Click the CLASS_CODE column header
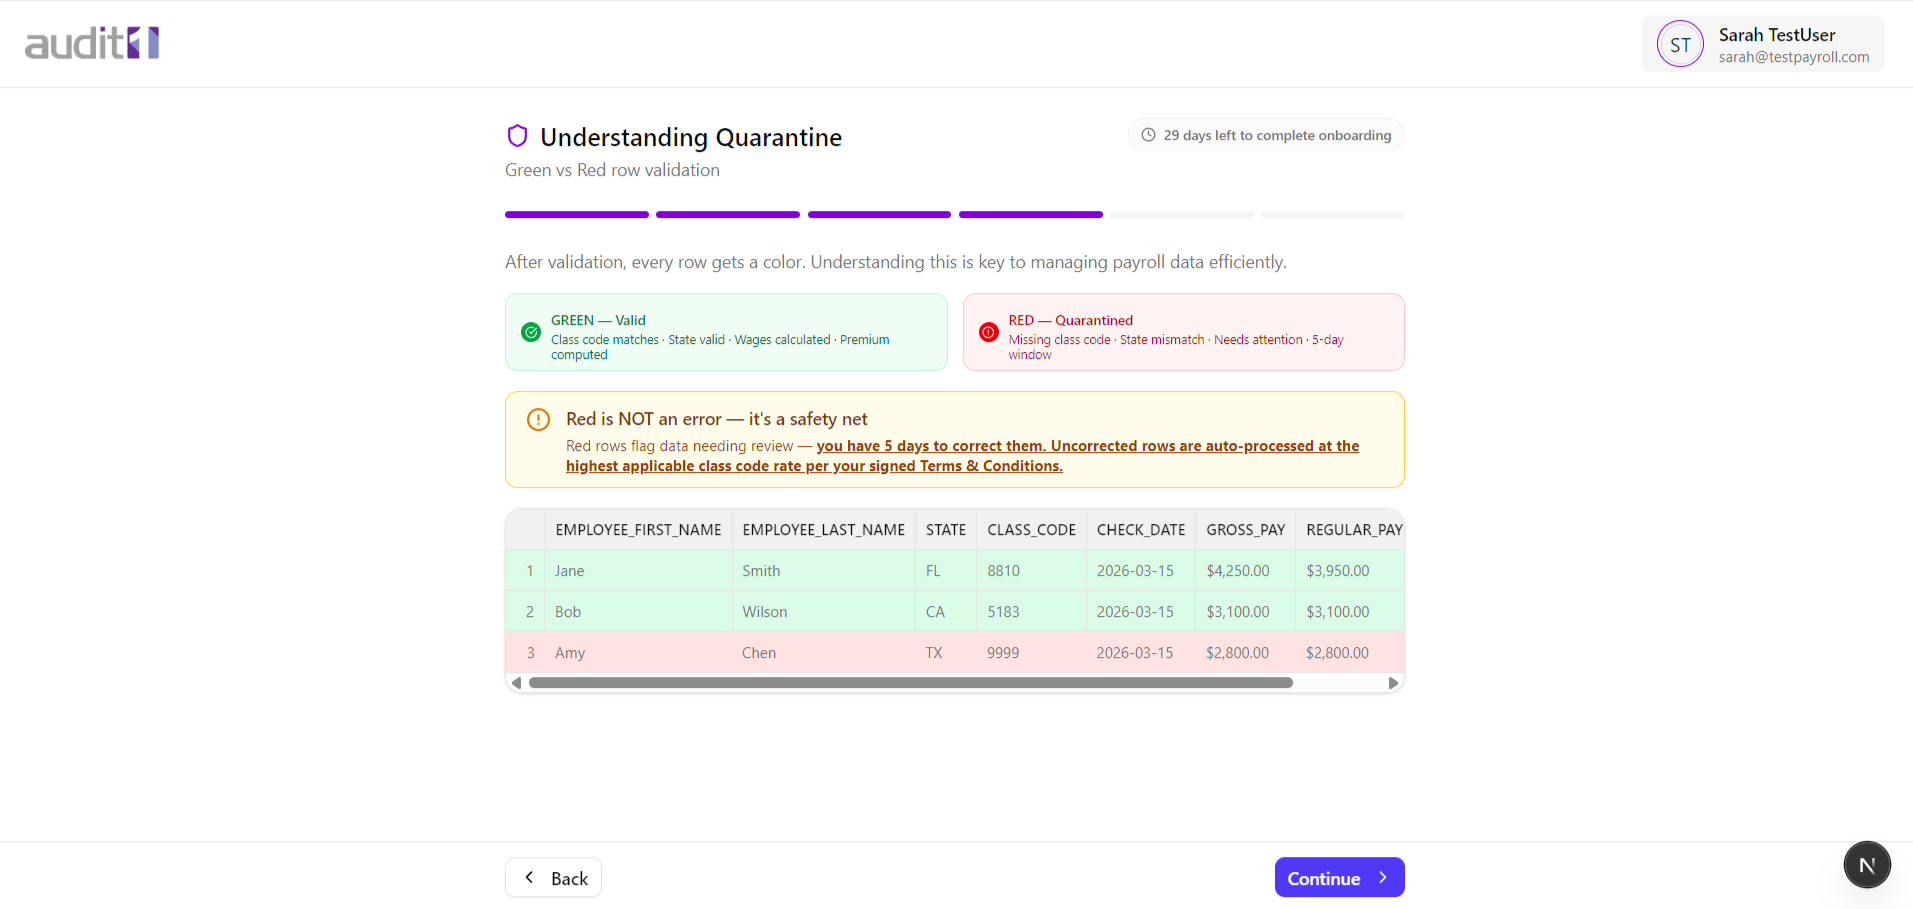Image resolution: width=1913 pixels, height=909 pixels. coord(1031,529)
